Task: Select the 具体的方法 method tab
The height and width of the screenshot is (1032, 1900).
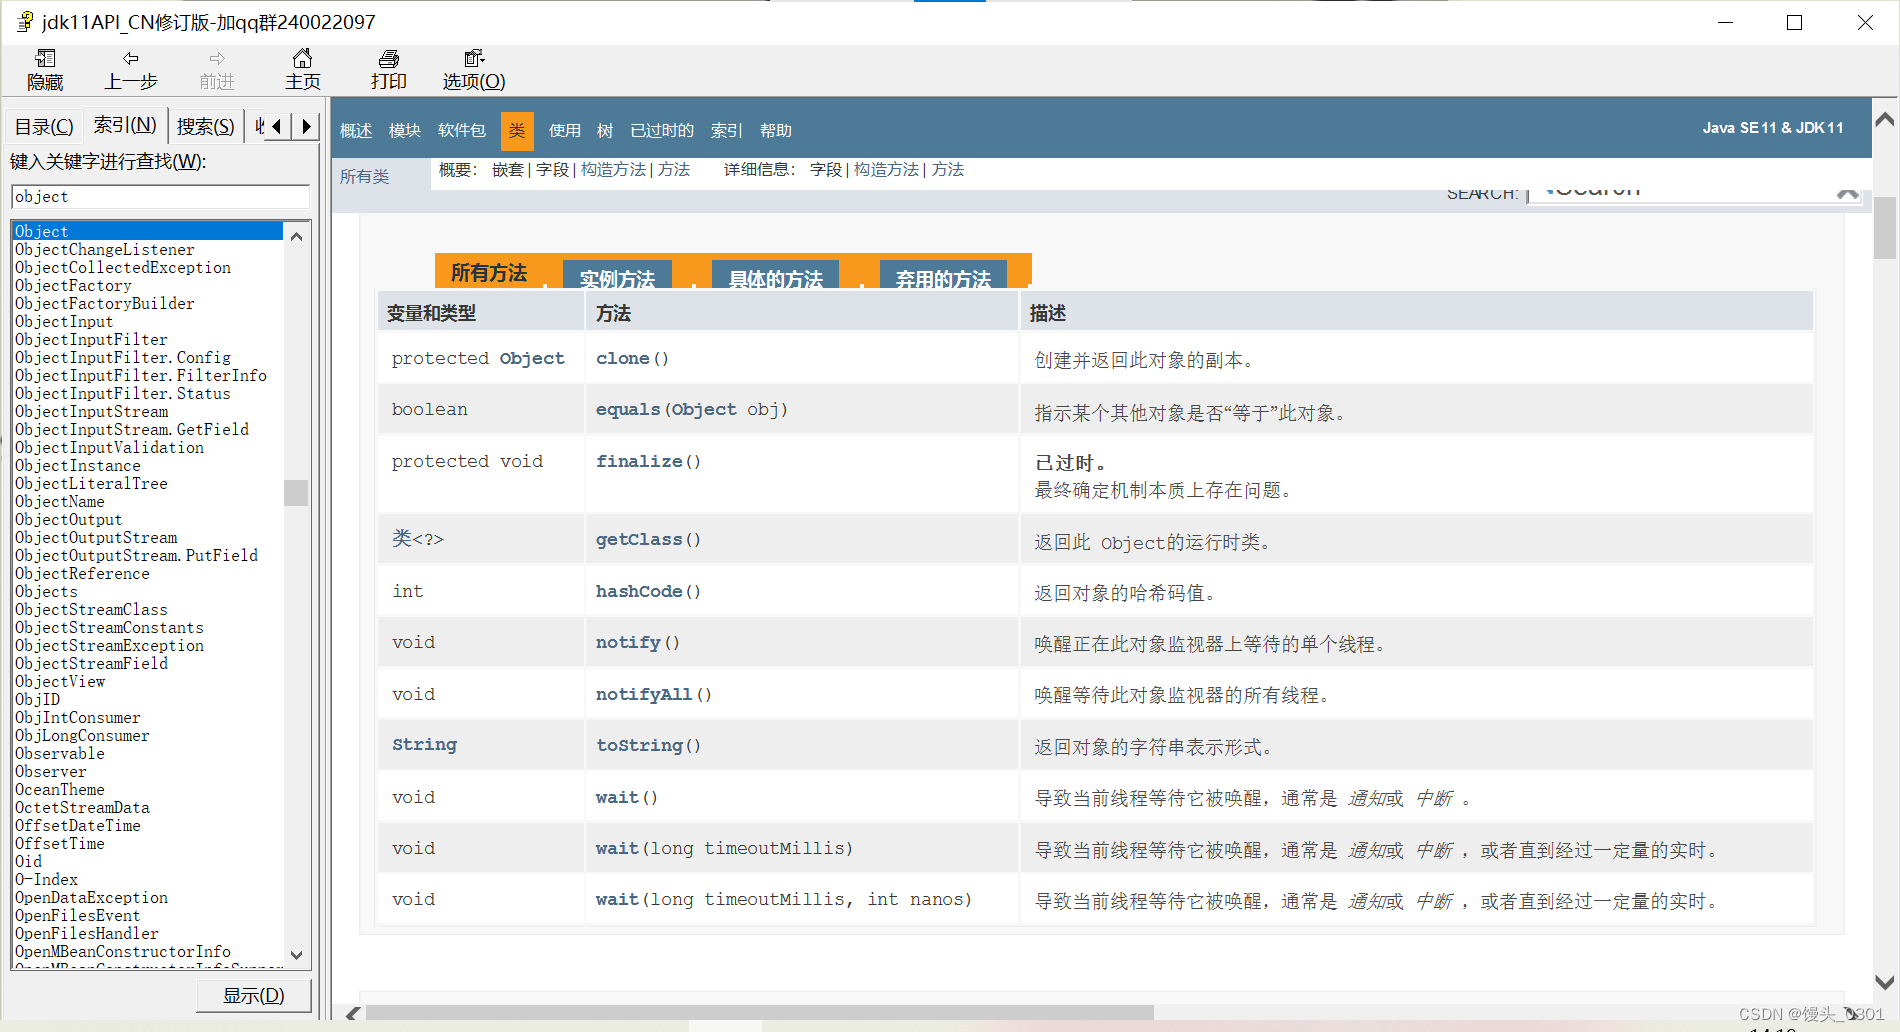Action: tap(775, 277)
